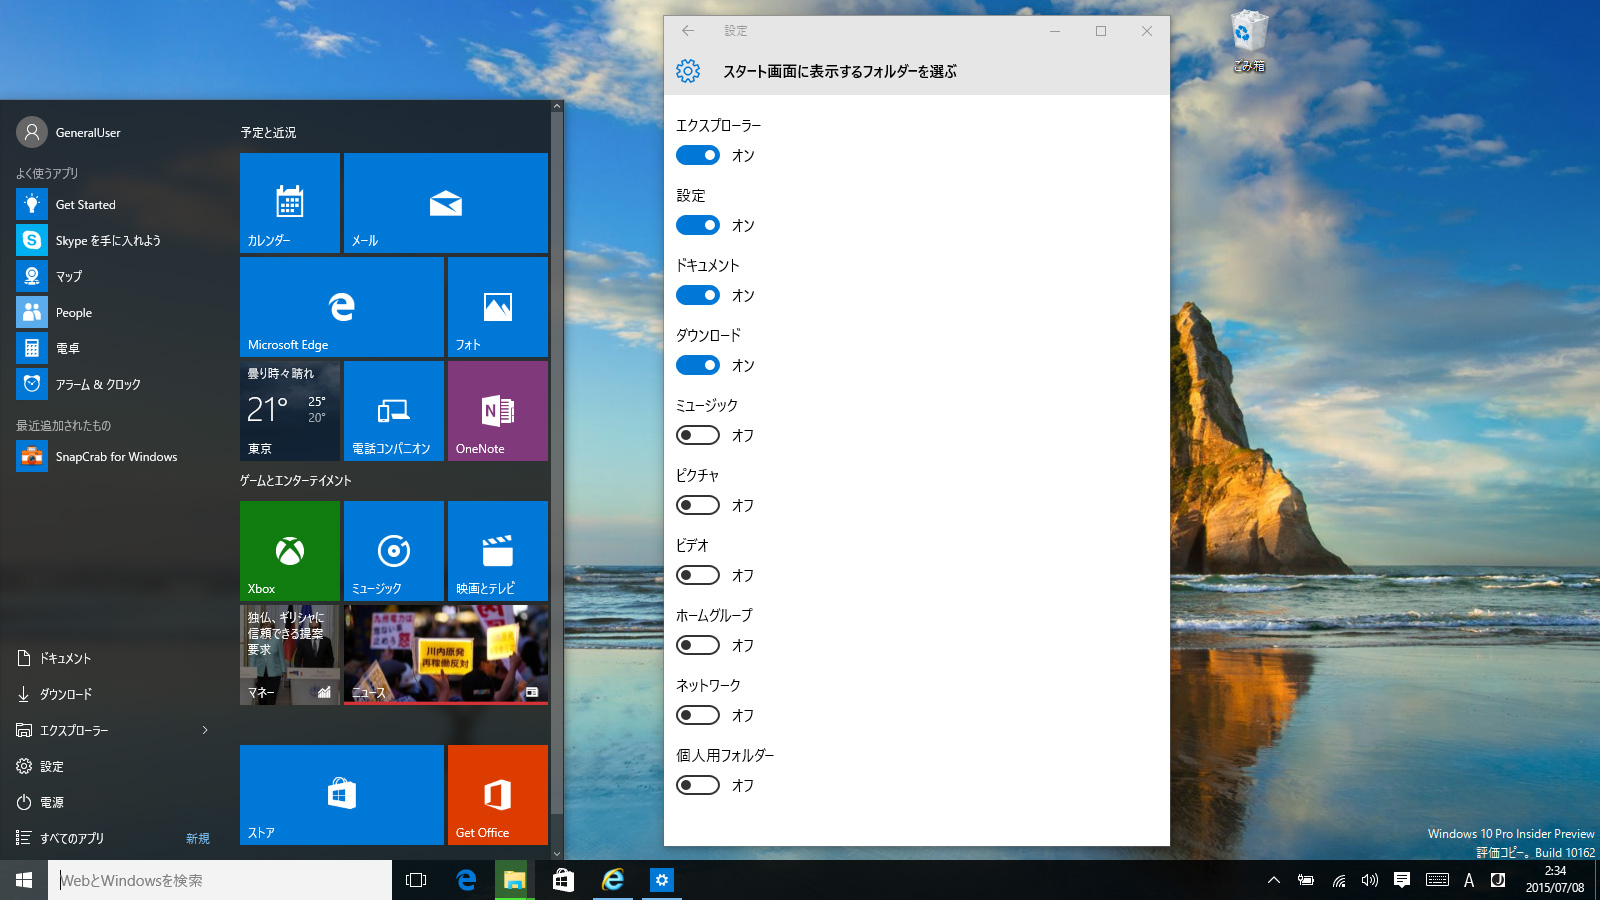Enable the Network folder toggle
The height and width of the screenshot is (900, 1600).
[x=698, y=715]
